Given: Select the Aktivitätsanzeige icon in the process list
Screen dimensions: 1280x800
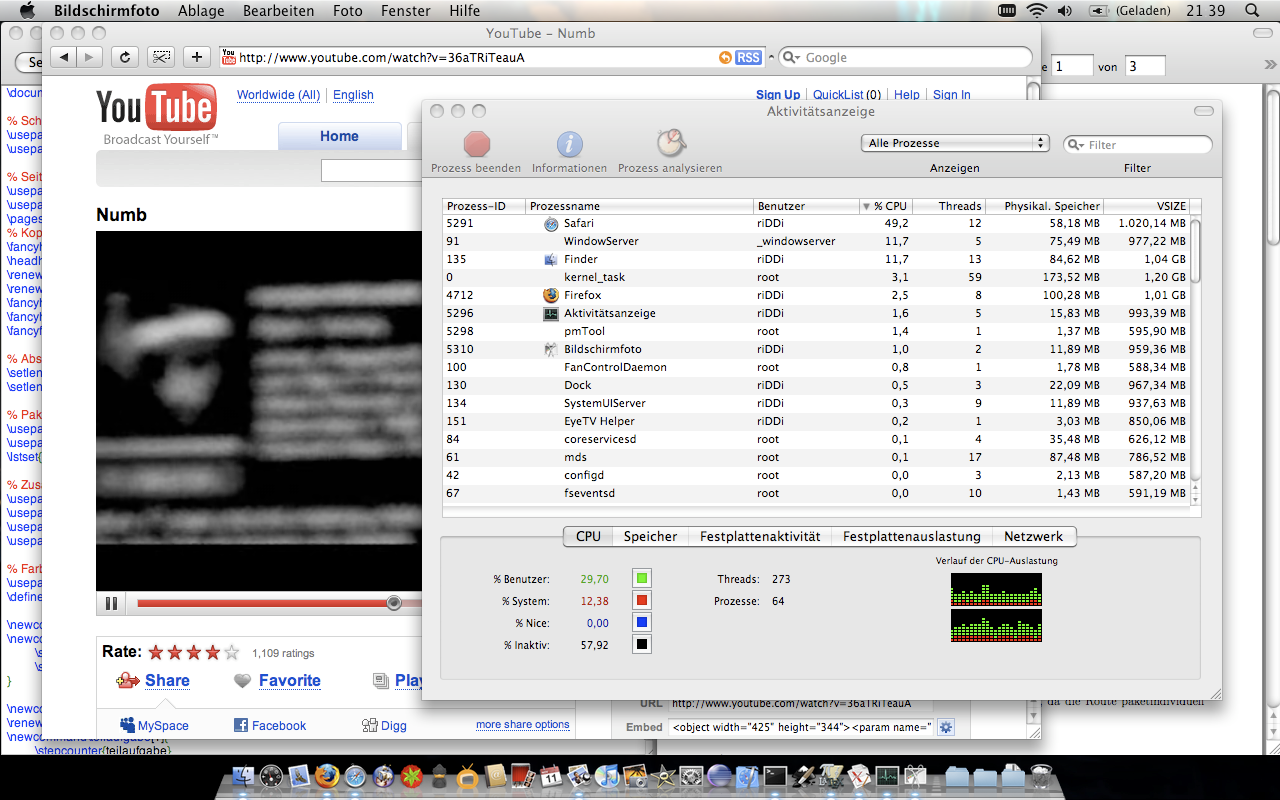Looking at the screenshot, I should click(x=550, y=313).
